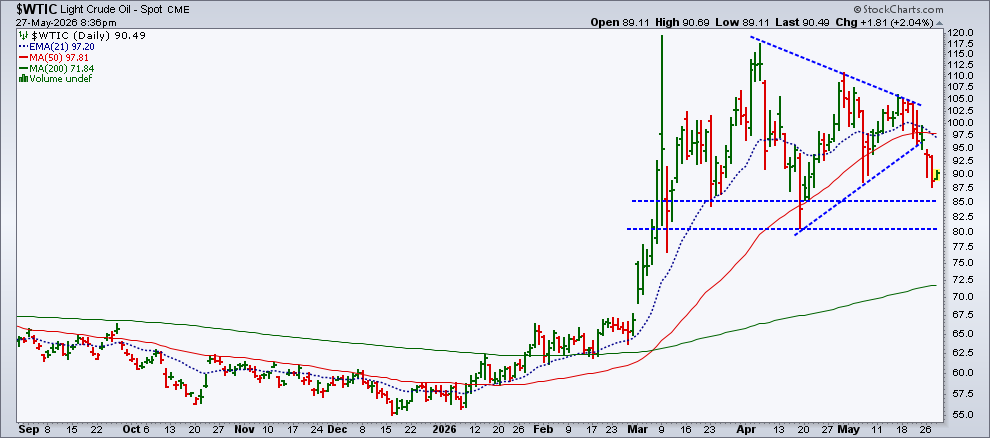Screen dimensions: 990x438
Task: Click the yellow highlighted latest candle
Action: click(937, 175)
